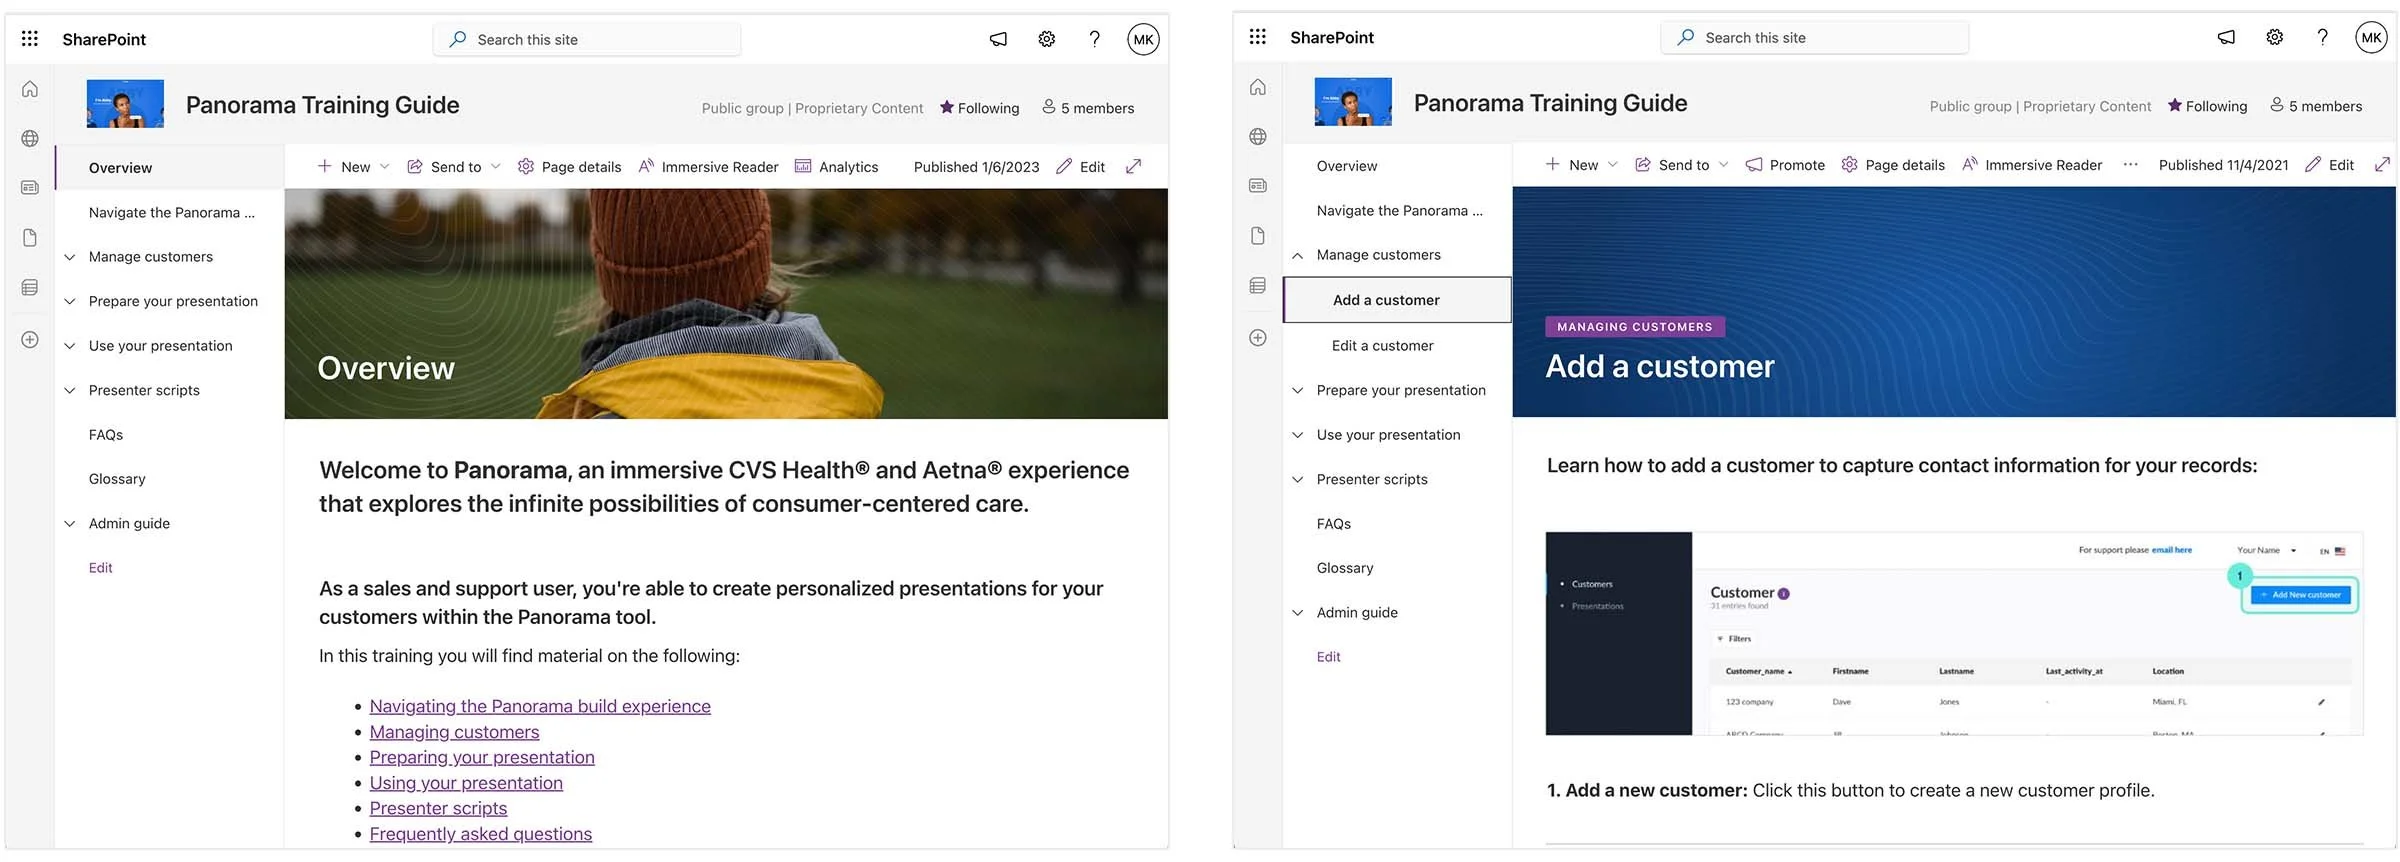Click site logo thumbnail in left window
2400x862 pixels.
click(125, 104)
